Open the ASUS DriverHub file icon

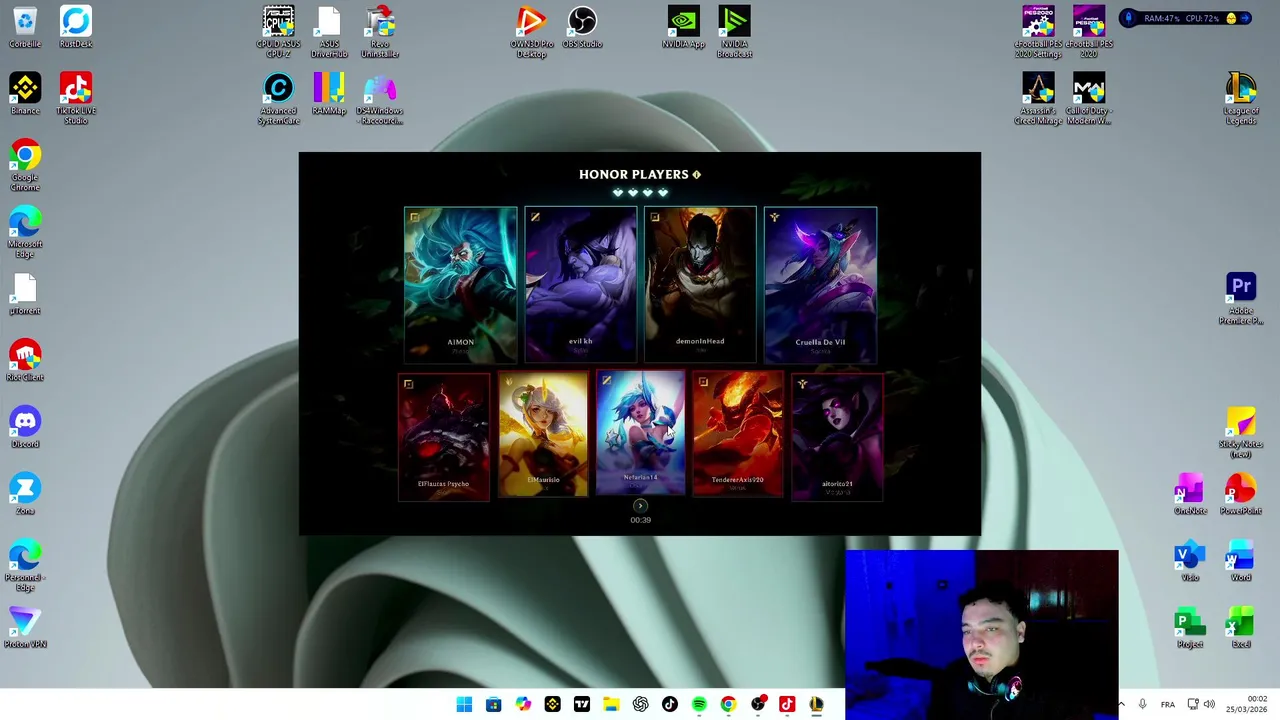pyautogui.click(x=329, y=32)
